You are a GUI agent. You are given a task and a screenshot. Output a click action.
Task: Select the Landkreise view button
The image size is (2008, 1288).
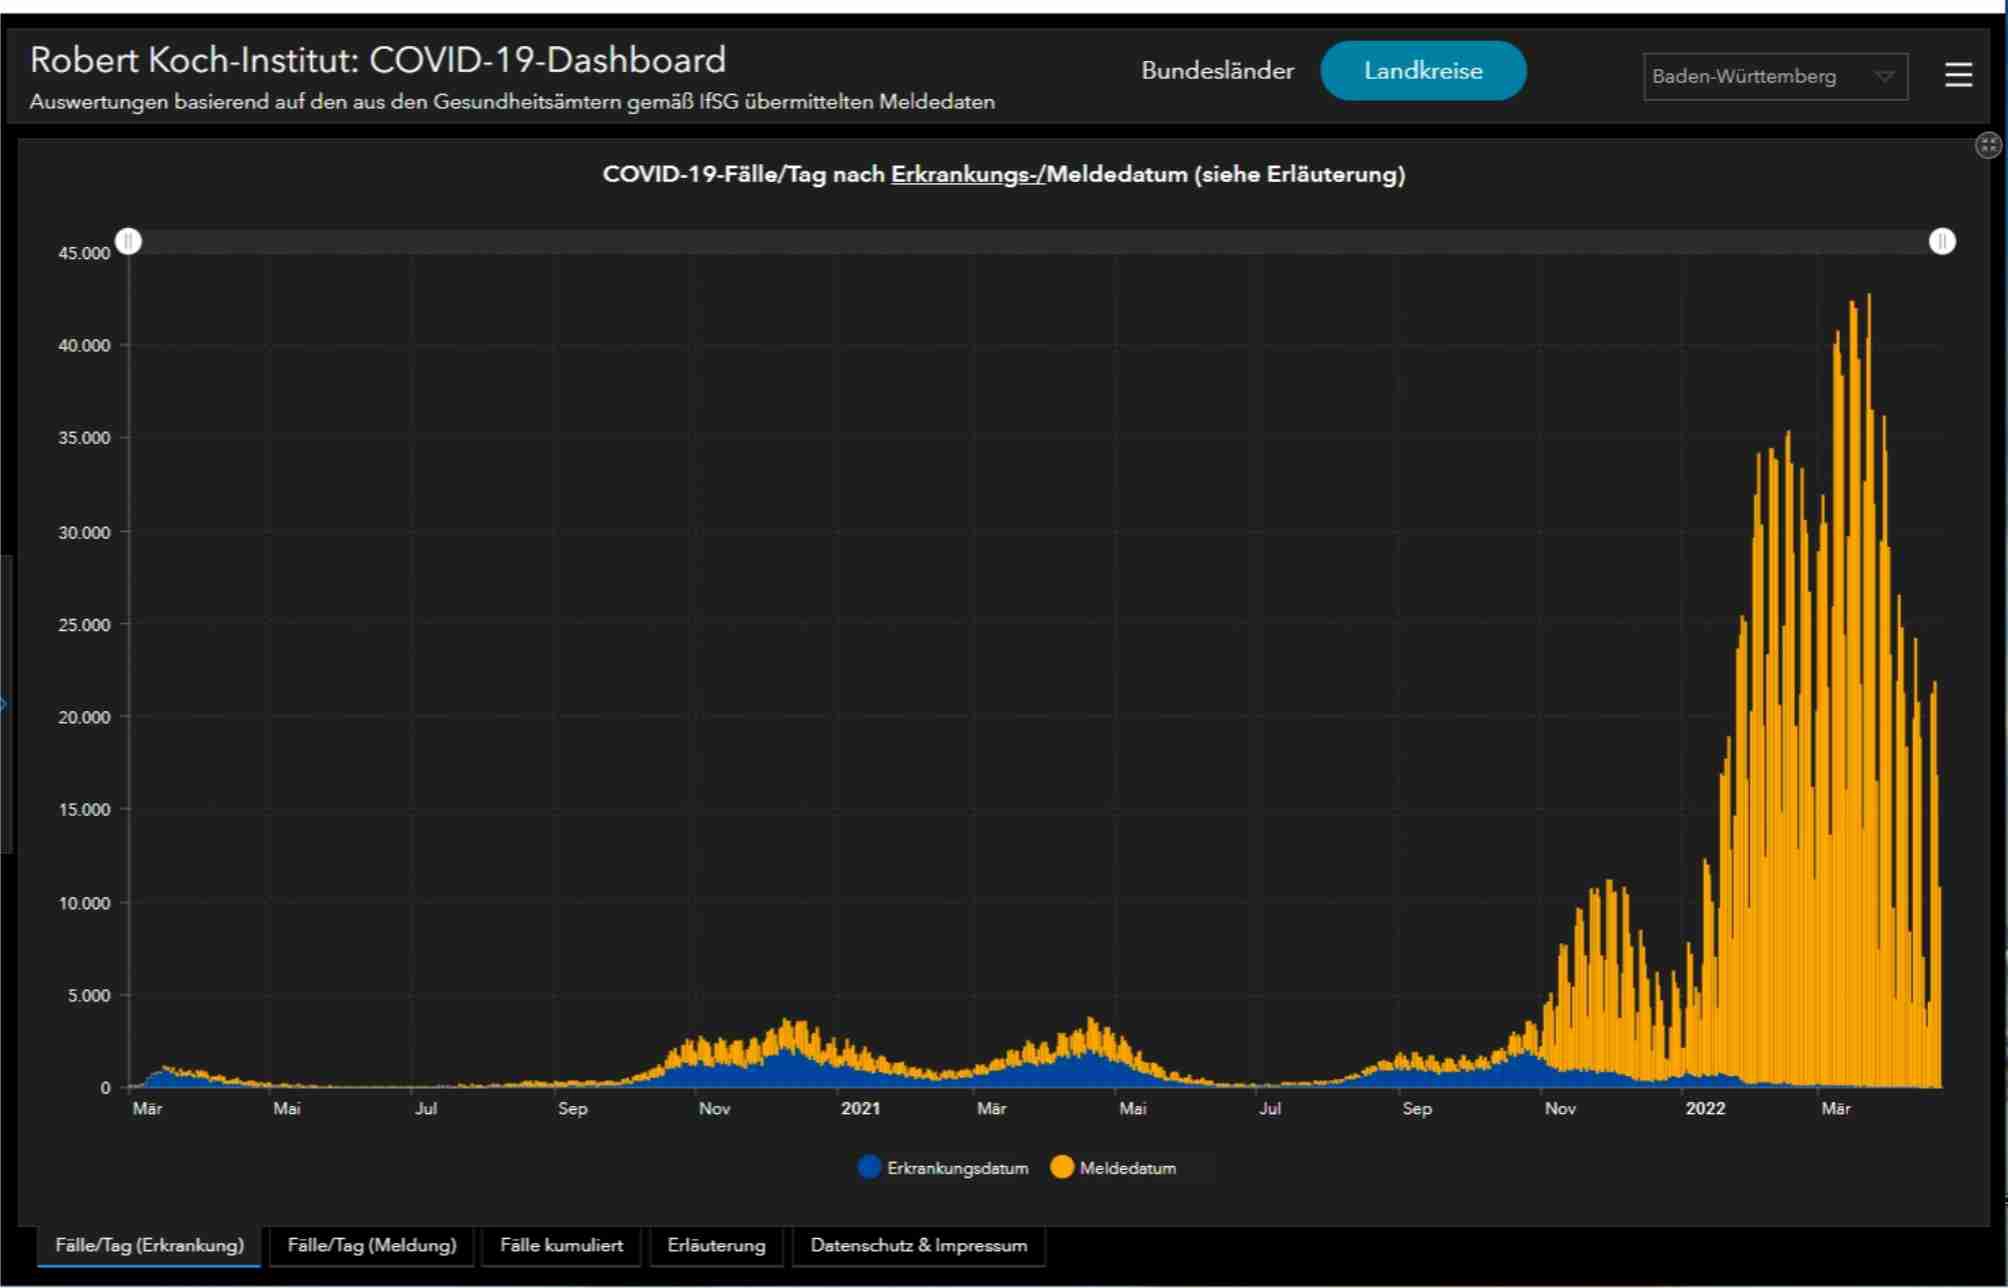click(x=1422, y=71)
